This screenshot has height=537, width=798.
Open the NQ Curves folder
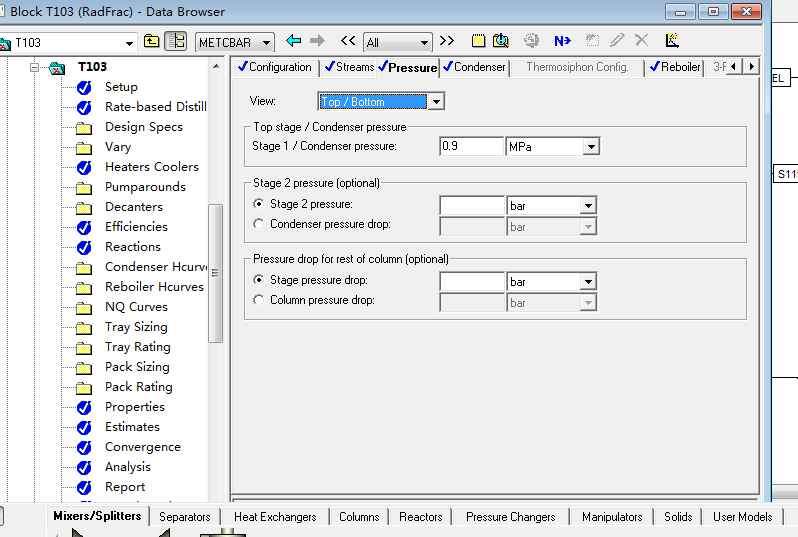(x=136, y=306)
